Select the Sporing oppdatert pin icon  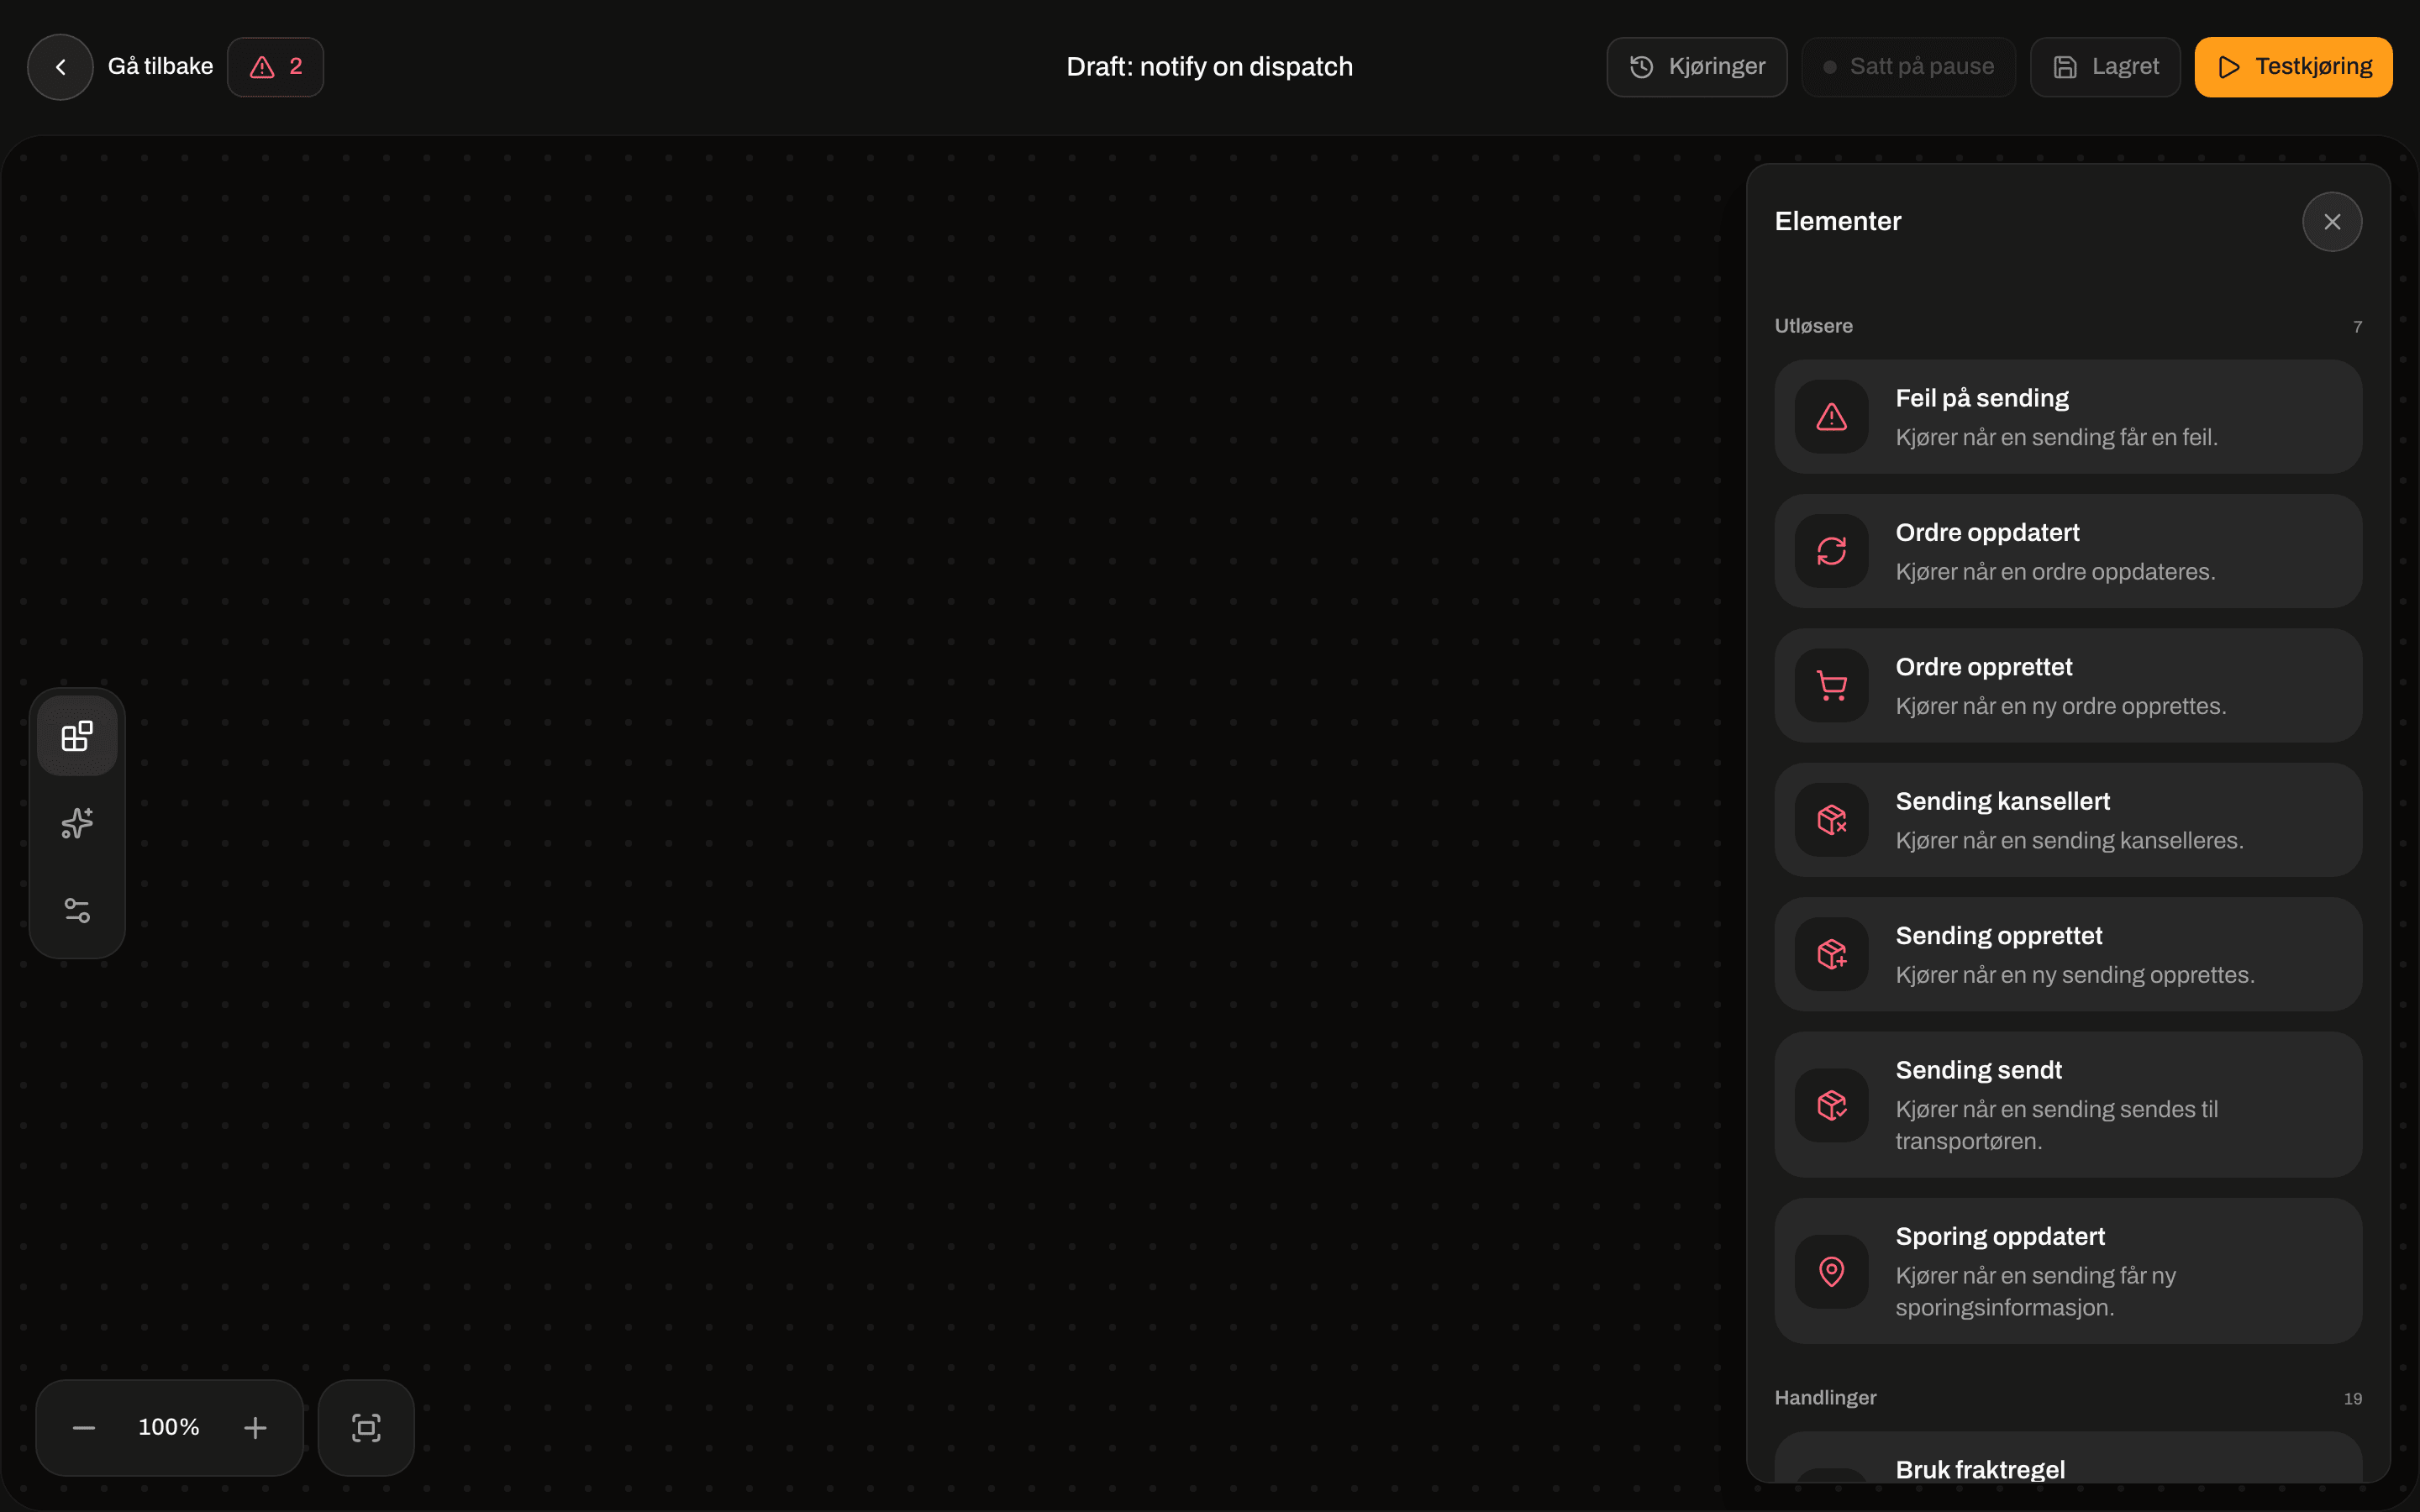tap(1831, 1271)
